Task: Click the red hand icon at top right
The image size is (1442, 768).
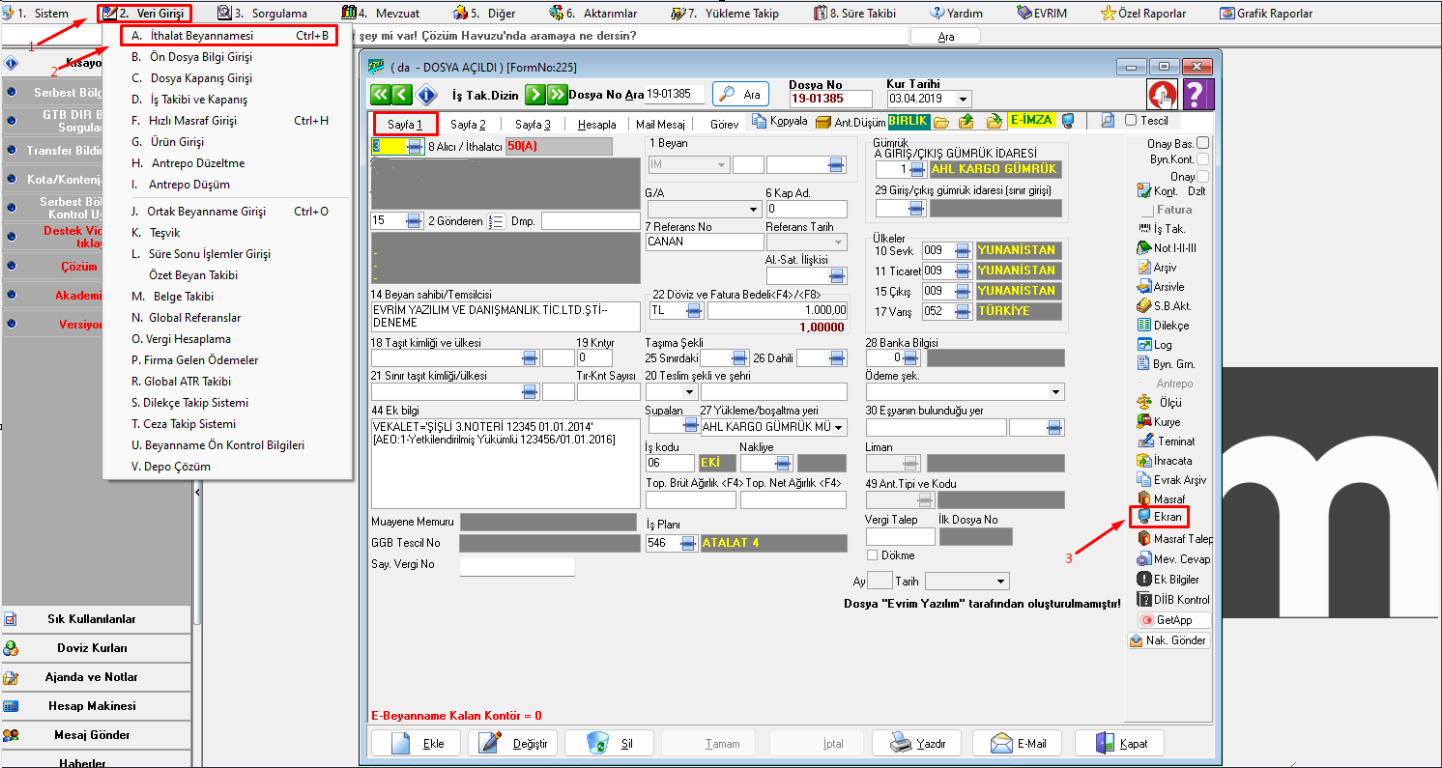Action: (1162, 94)
